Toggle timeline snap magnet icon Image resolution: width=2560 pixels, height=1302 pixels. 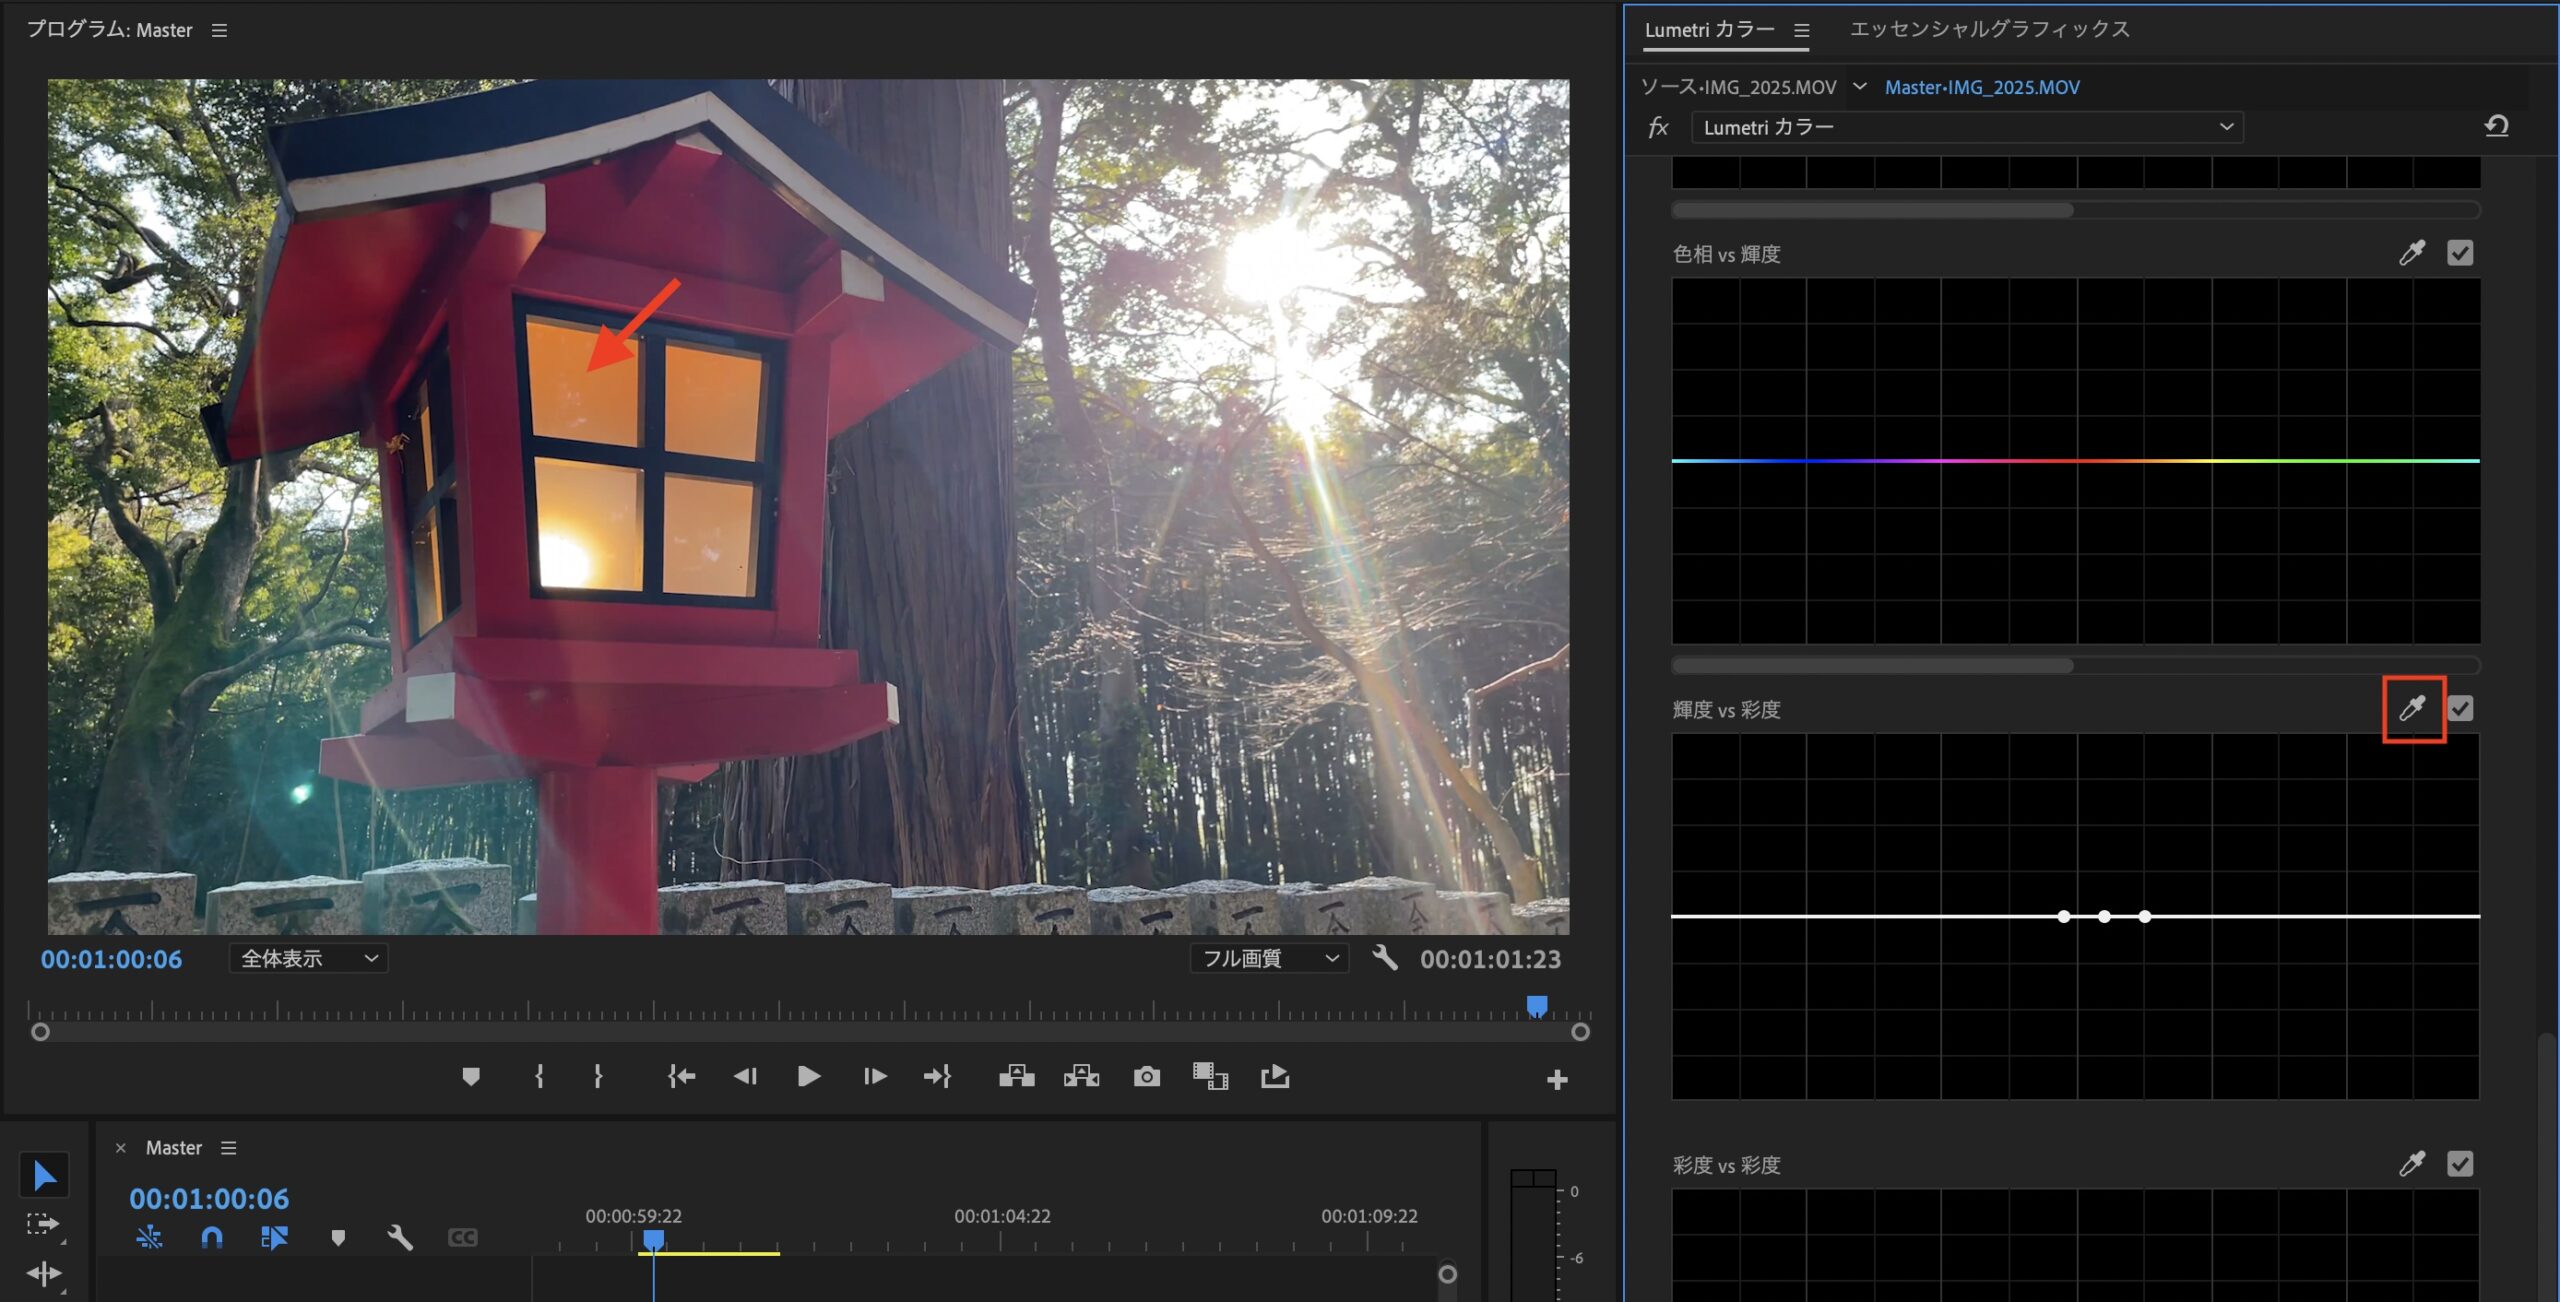pyautogui.click(x=211, y=1238)
